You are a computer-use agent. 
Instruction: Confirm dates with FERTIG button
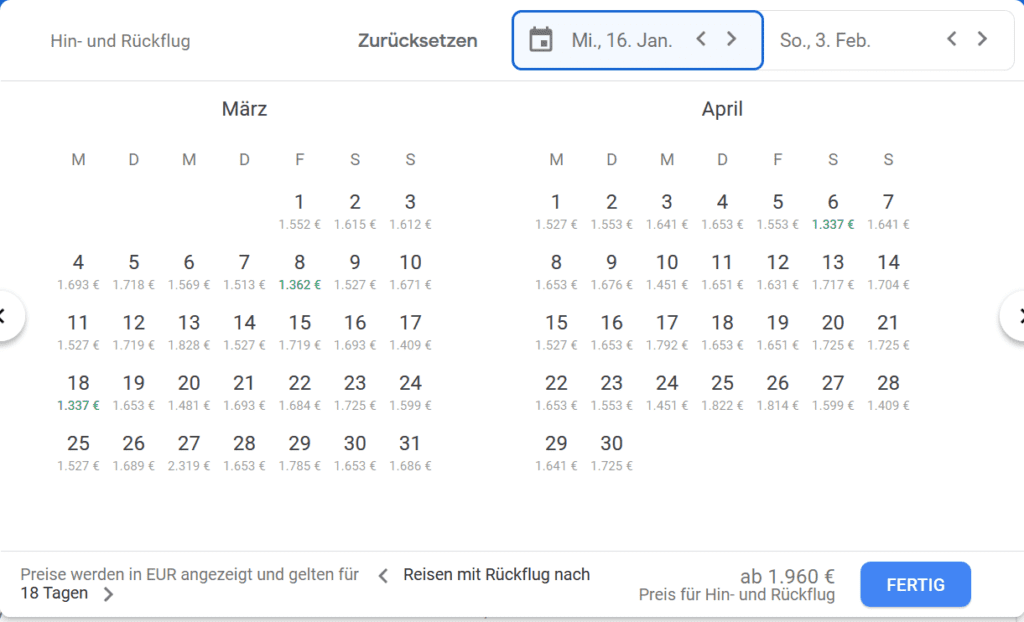coord(915,584)
